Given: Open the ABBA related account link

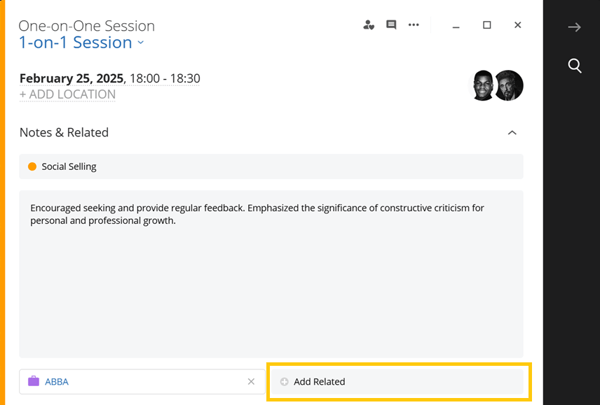Looking at the screenshot, I should [57, 382].
